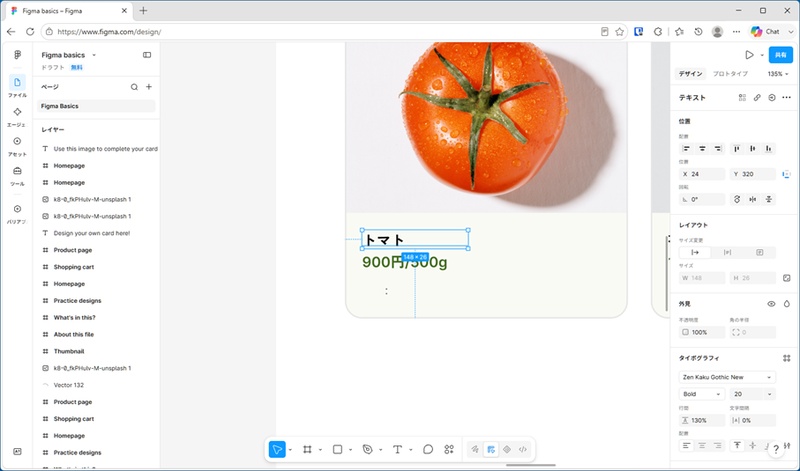Open the Bold font weight dropdown

pos(702,394)
